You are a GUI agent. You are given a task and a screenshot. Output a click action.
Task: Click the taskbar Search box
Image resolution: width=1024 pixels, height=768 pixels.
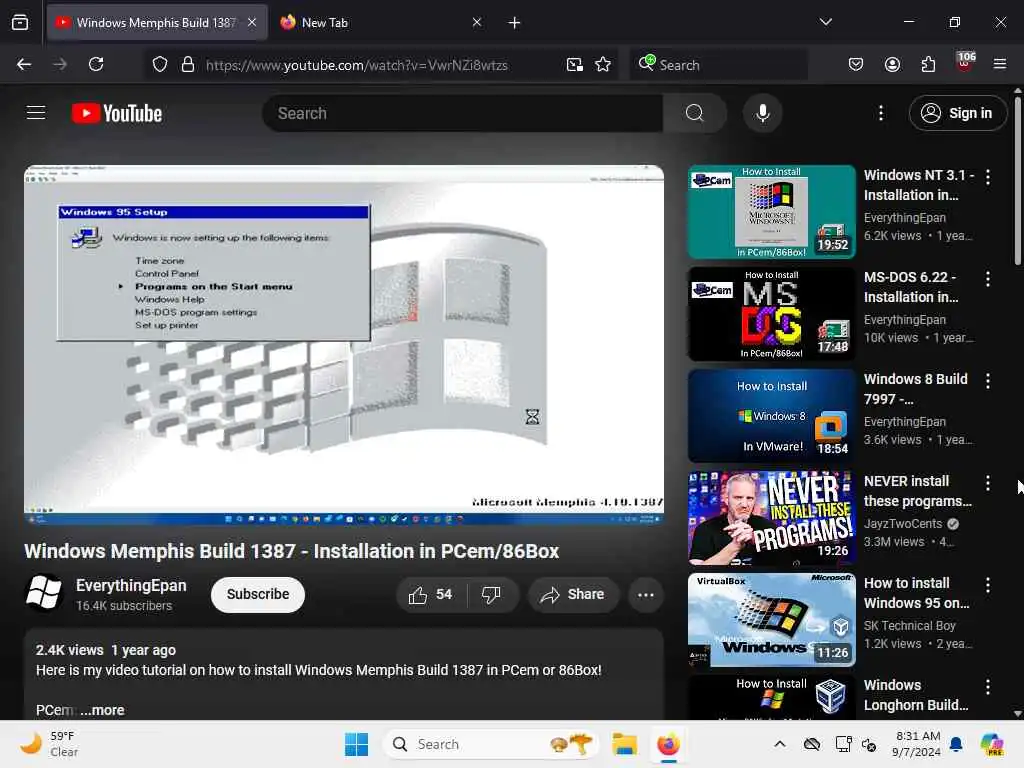490,744
